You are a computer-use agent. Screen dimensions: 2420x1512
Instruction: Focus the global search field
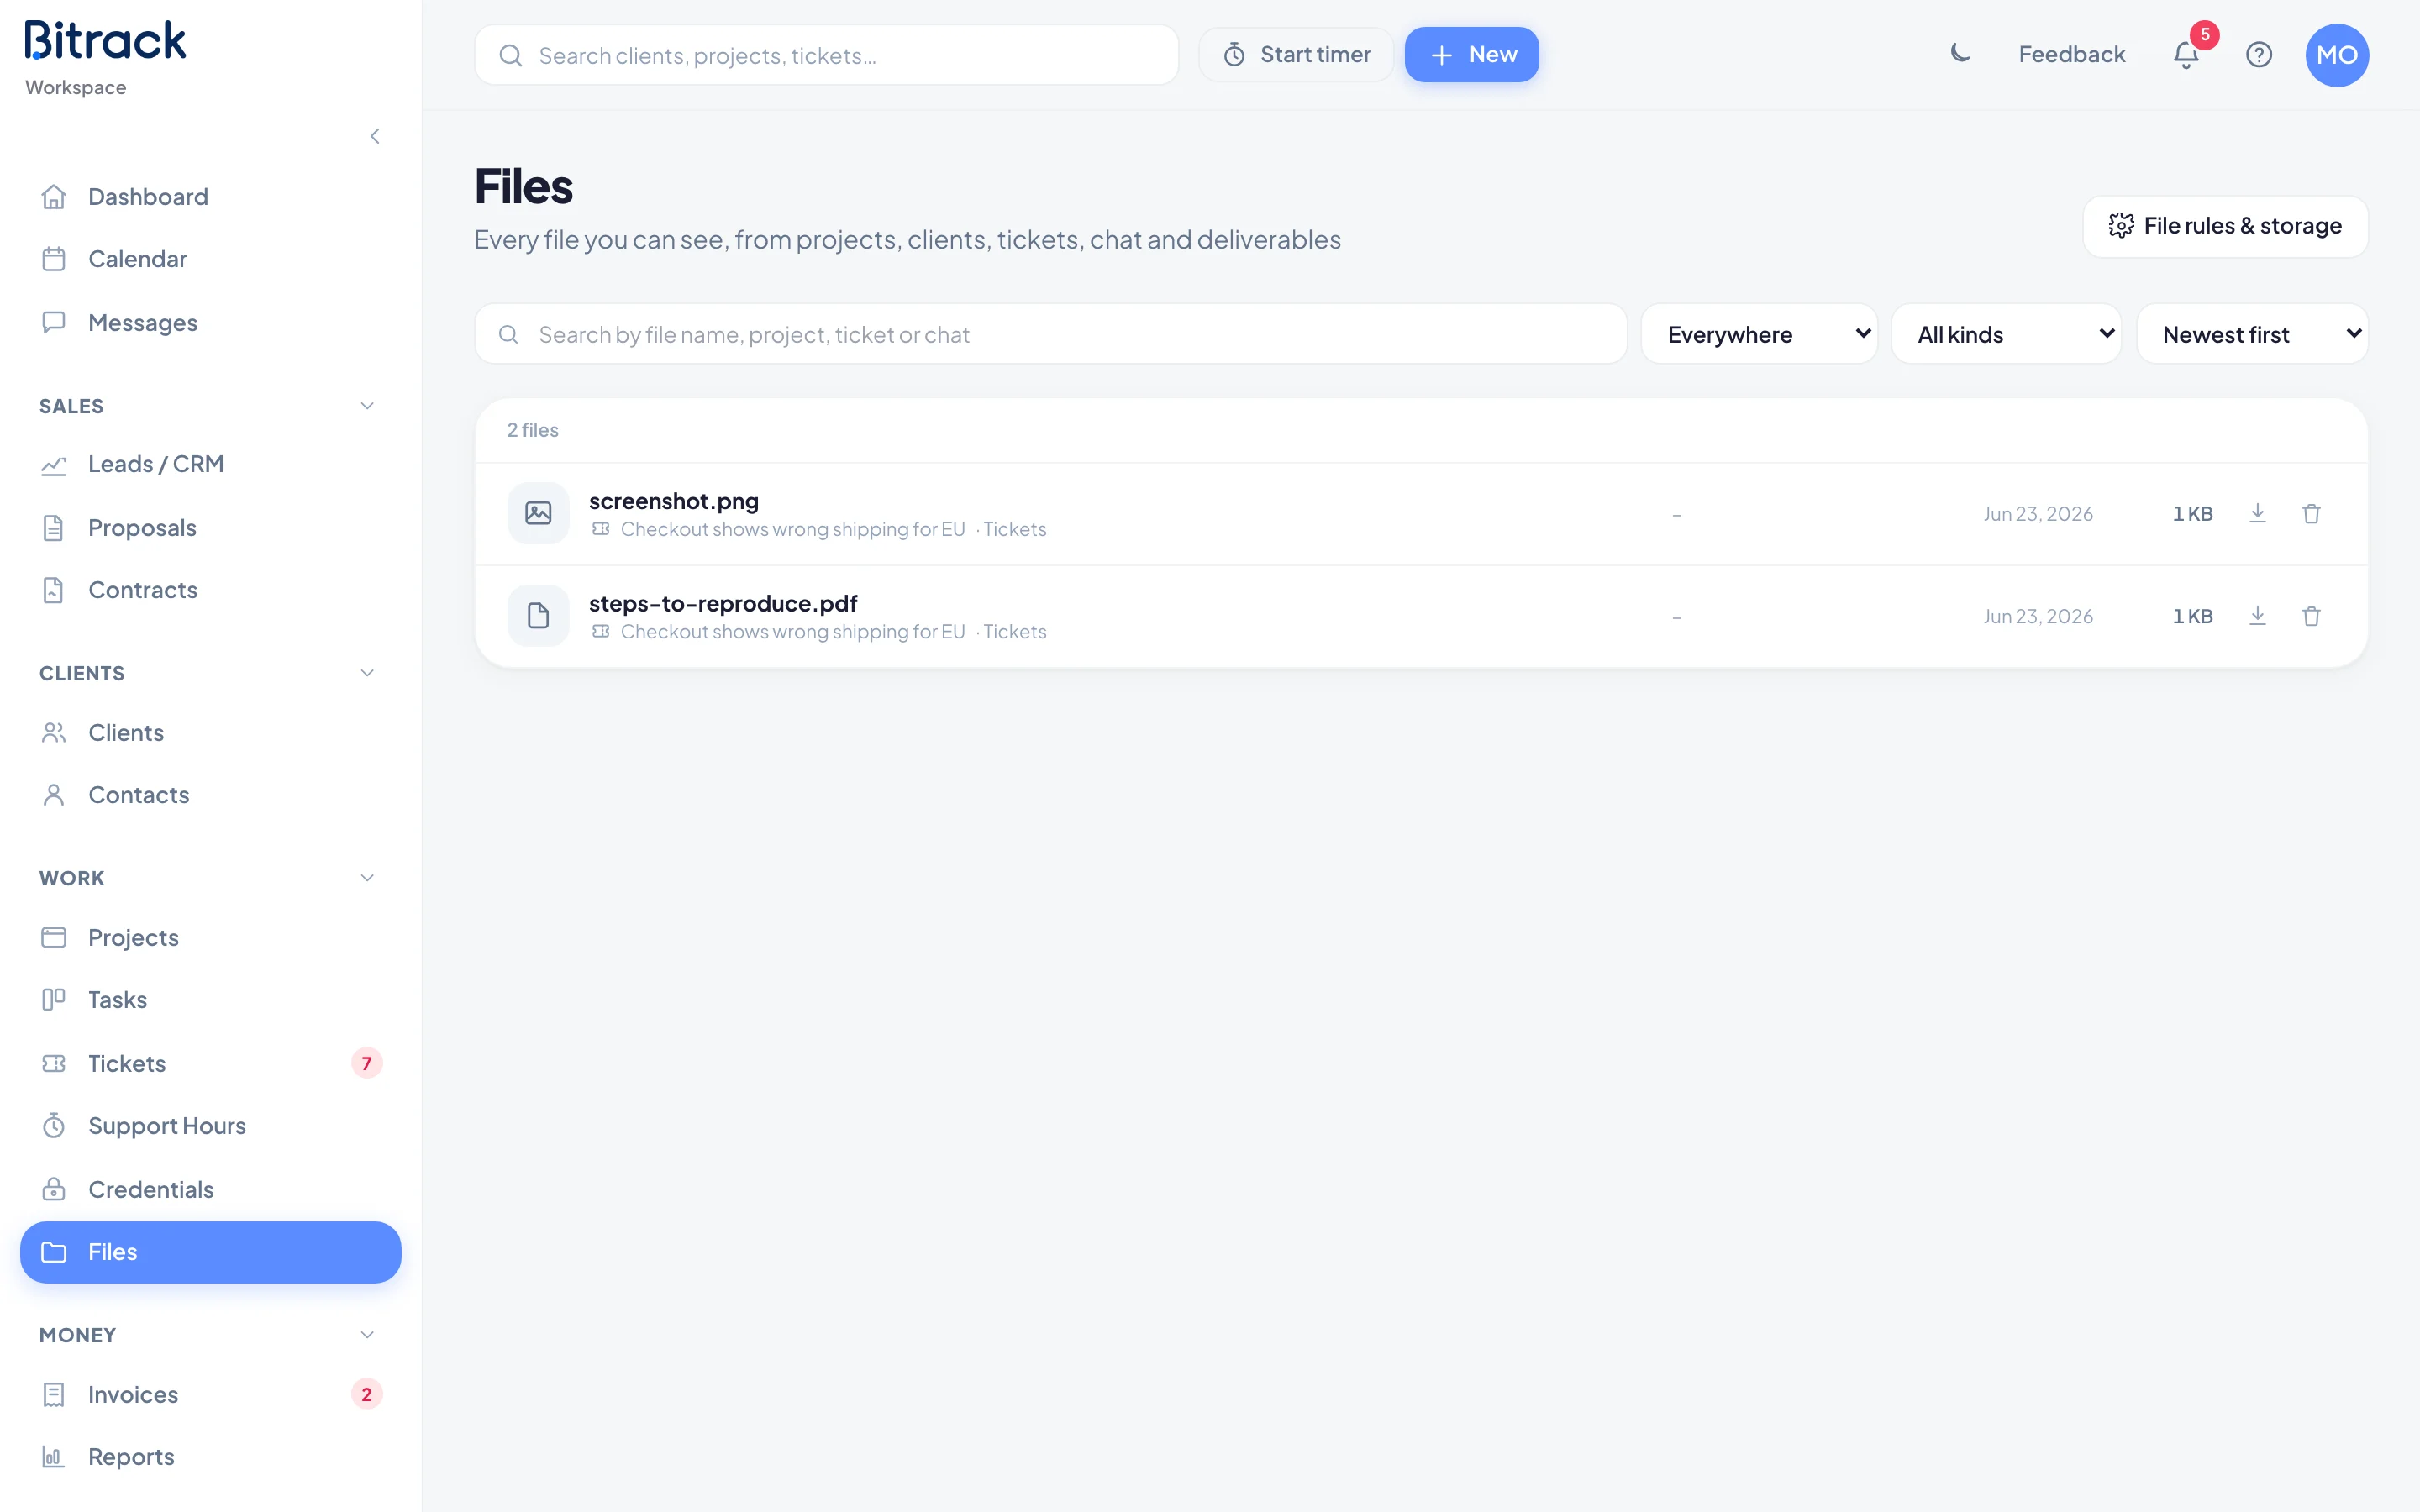(x=826, y=55)
